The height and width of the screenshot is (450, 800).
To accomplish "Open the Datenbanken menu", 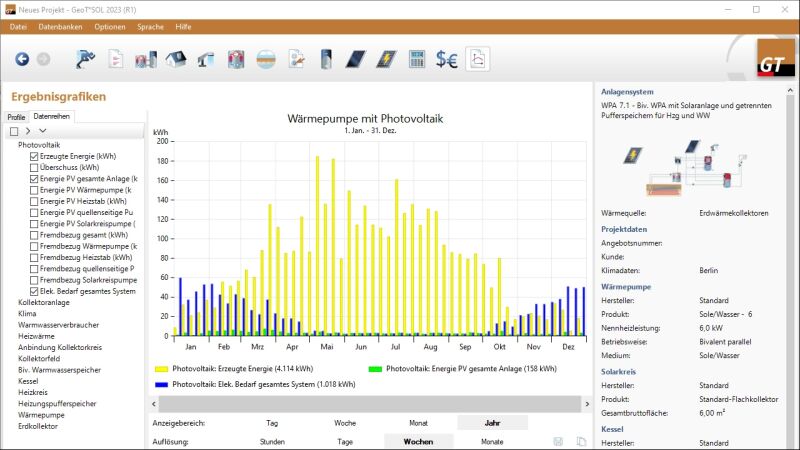I will click(x=58, y=26).
